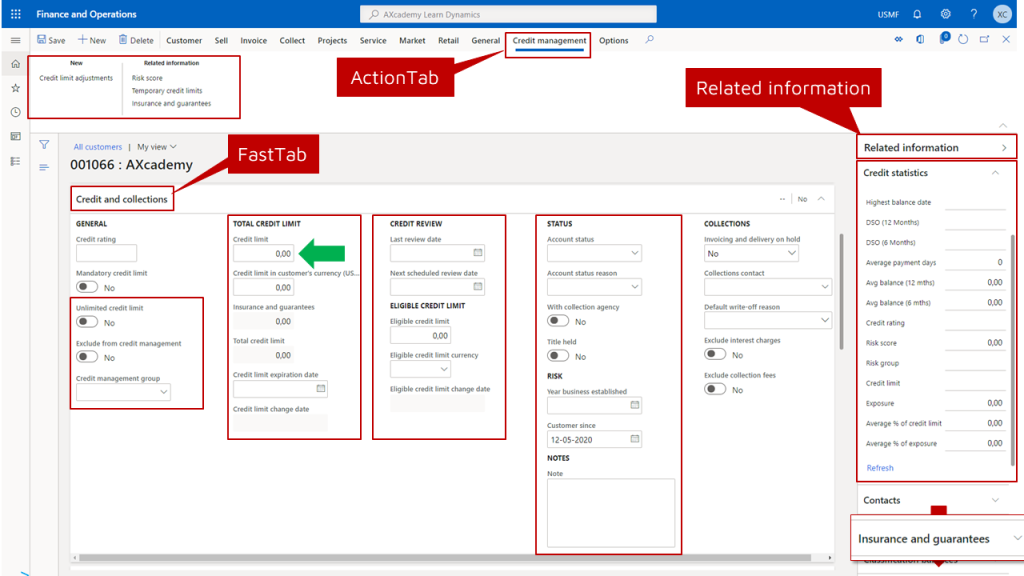Viewport: 1024px width, 576px height.
Task: Open in new window icon
Action: (984, 40)
